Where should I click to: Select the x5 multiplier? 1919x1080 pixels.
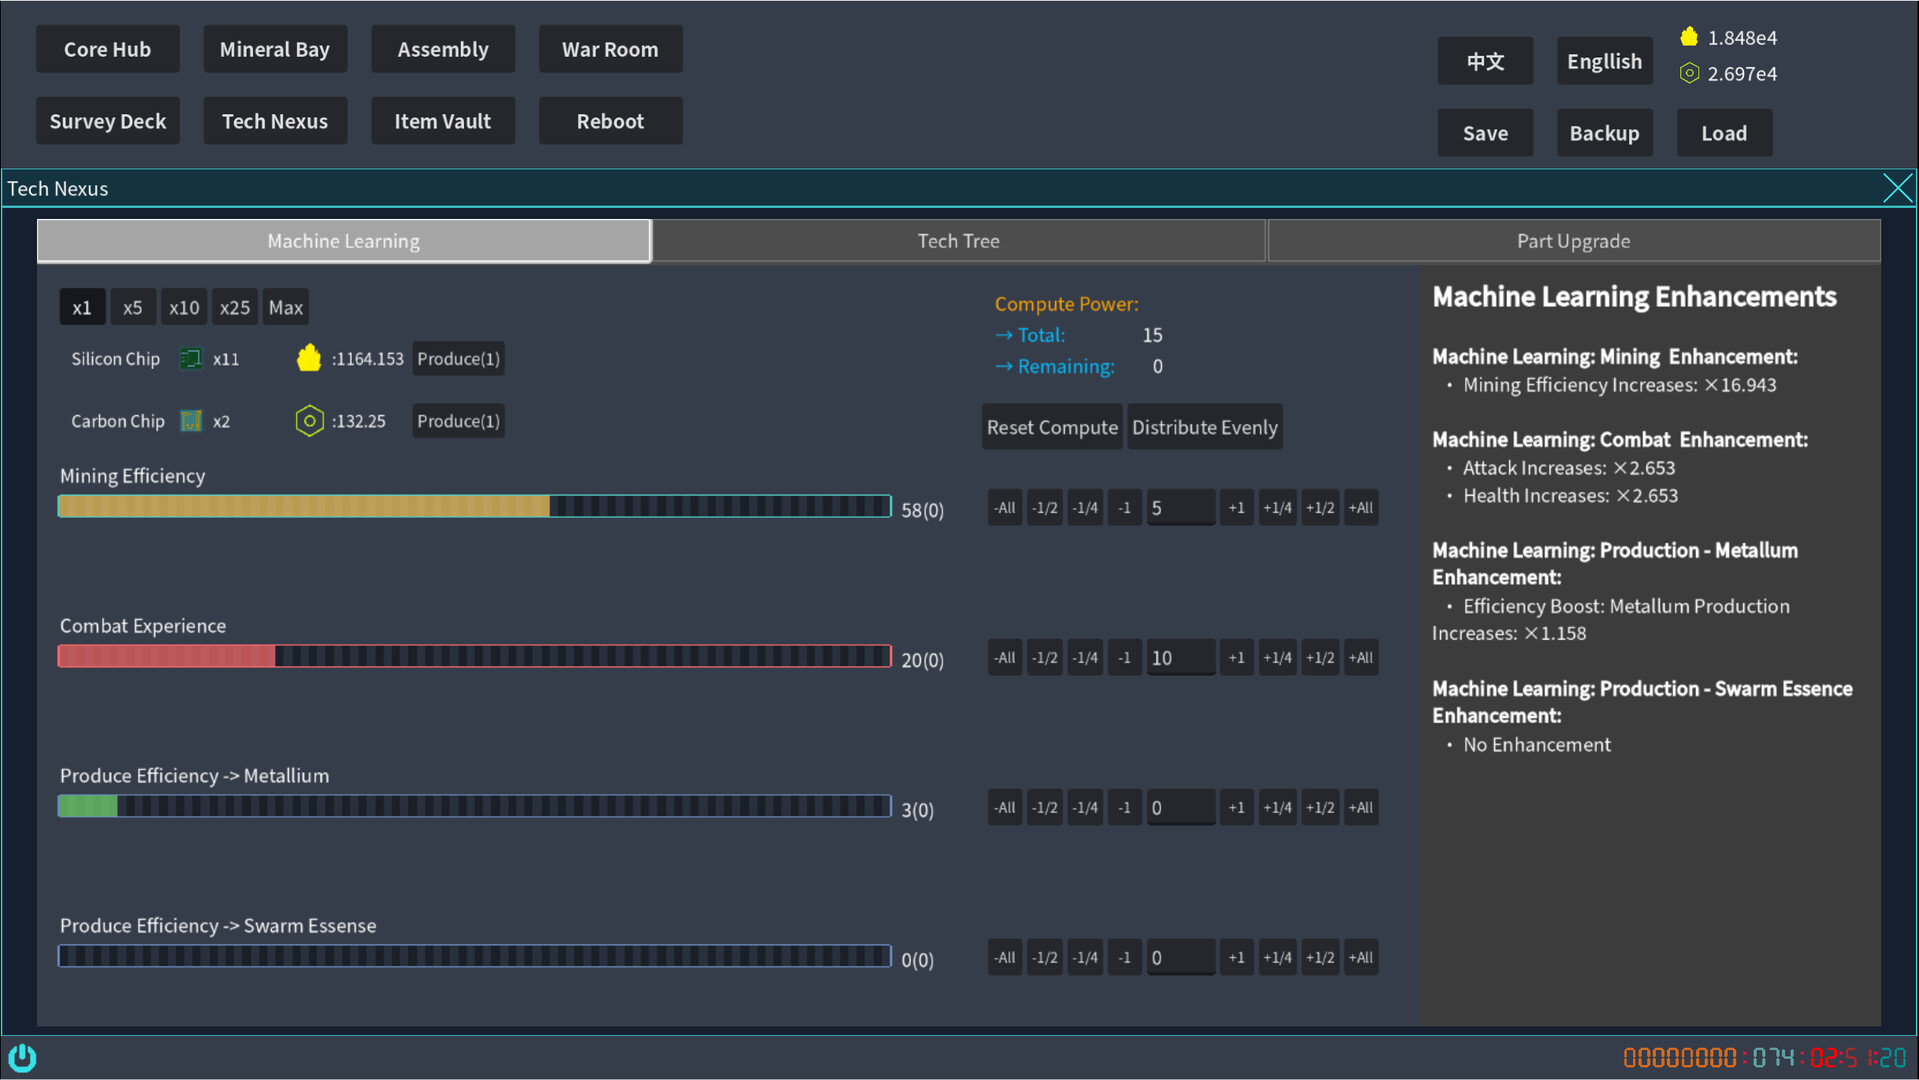coord(132,307)
